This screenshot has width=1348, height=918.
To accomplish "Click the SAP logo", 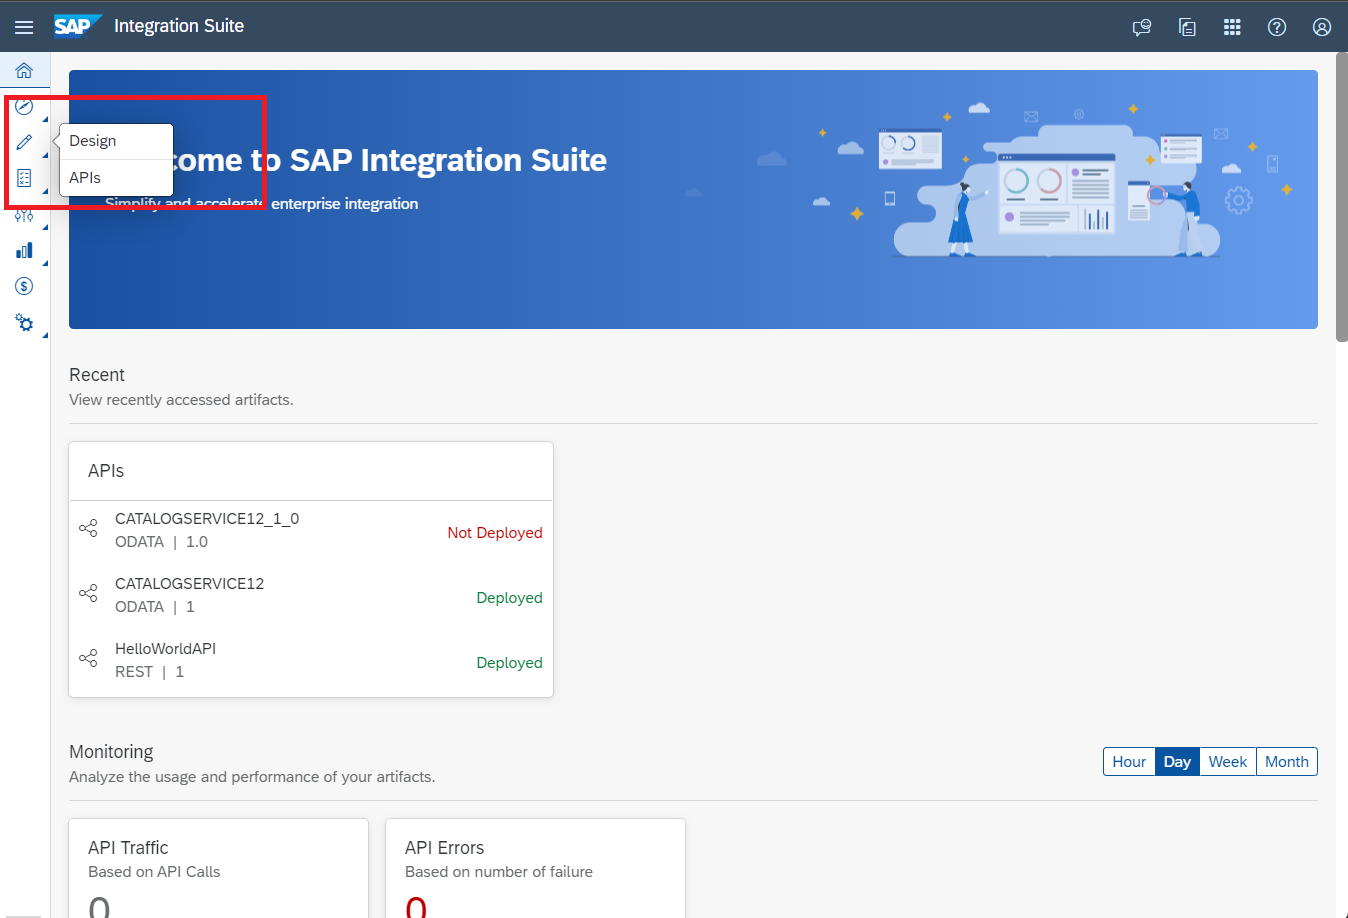I will [x=77, y=26].
